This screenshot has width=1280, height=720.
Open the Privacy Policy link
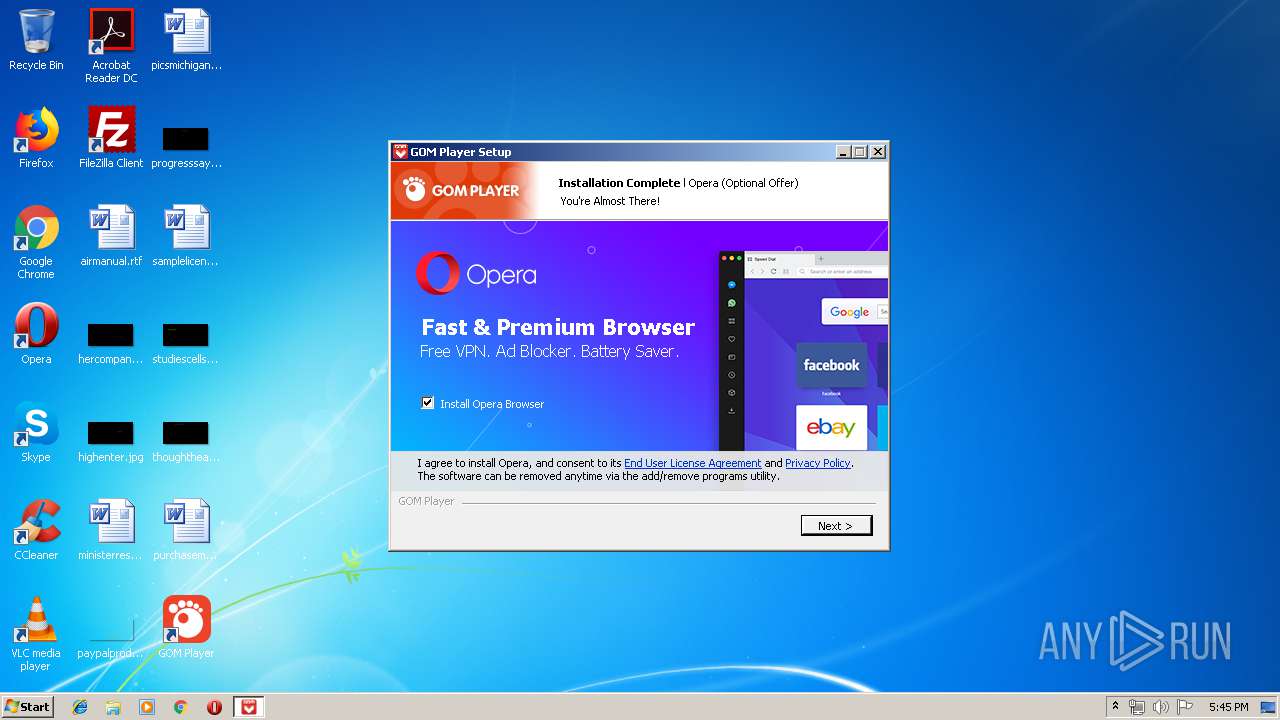pos(818,463)
